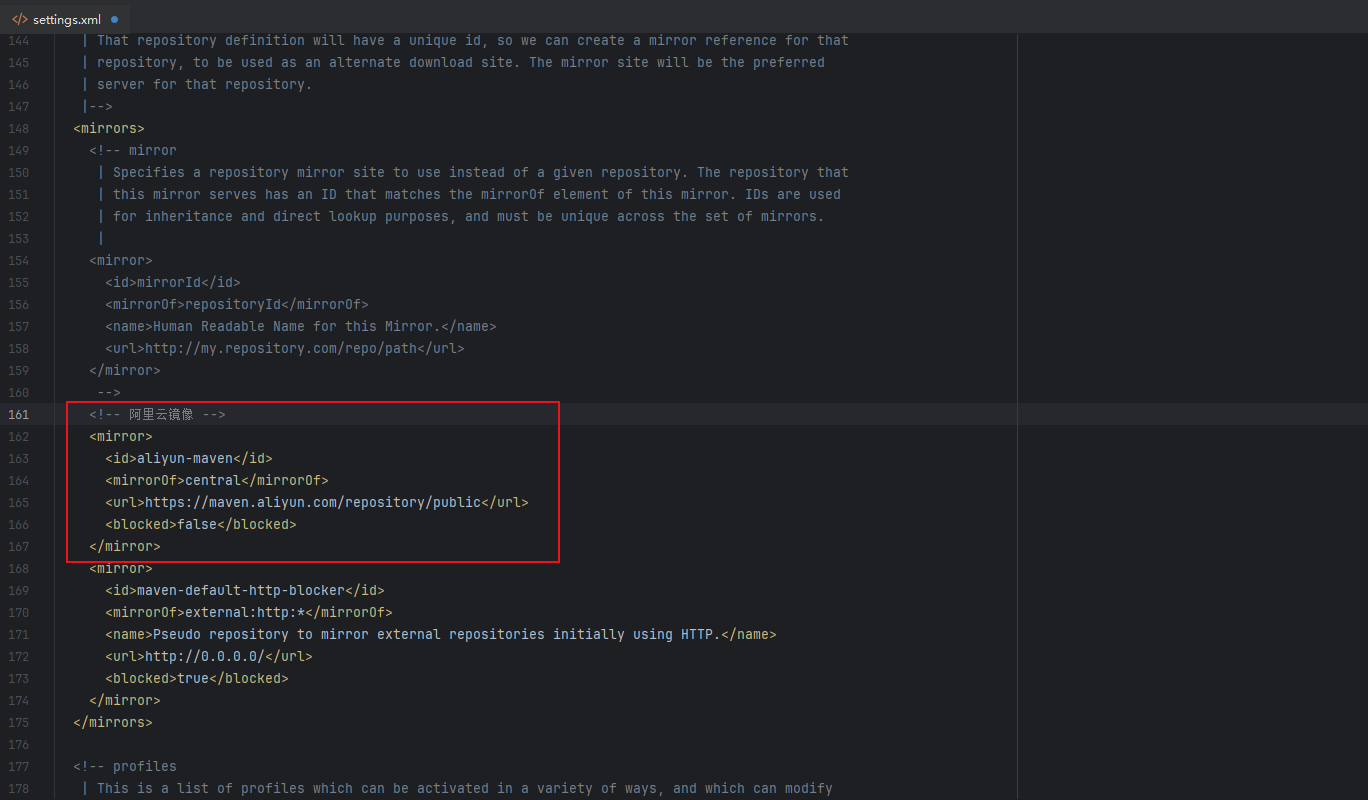Click 'Human Readable Name for this Mirror.'

(x=297, y=326)
